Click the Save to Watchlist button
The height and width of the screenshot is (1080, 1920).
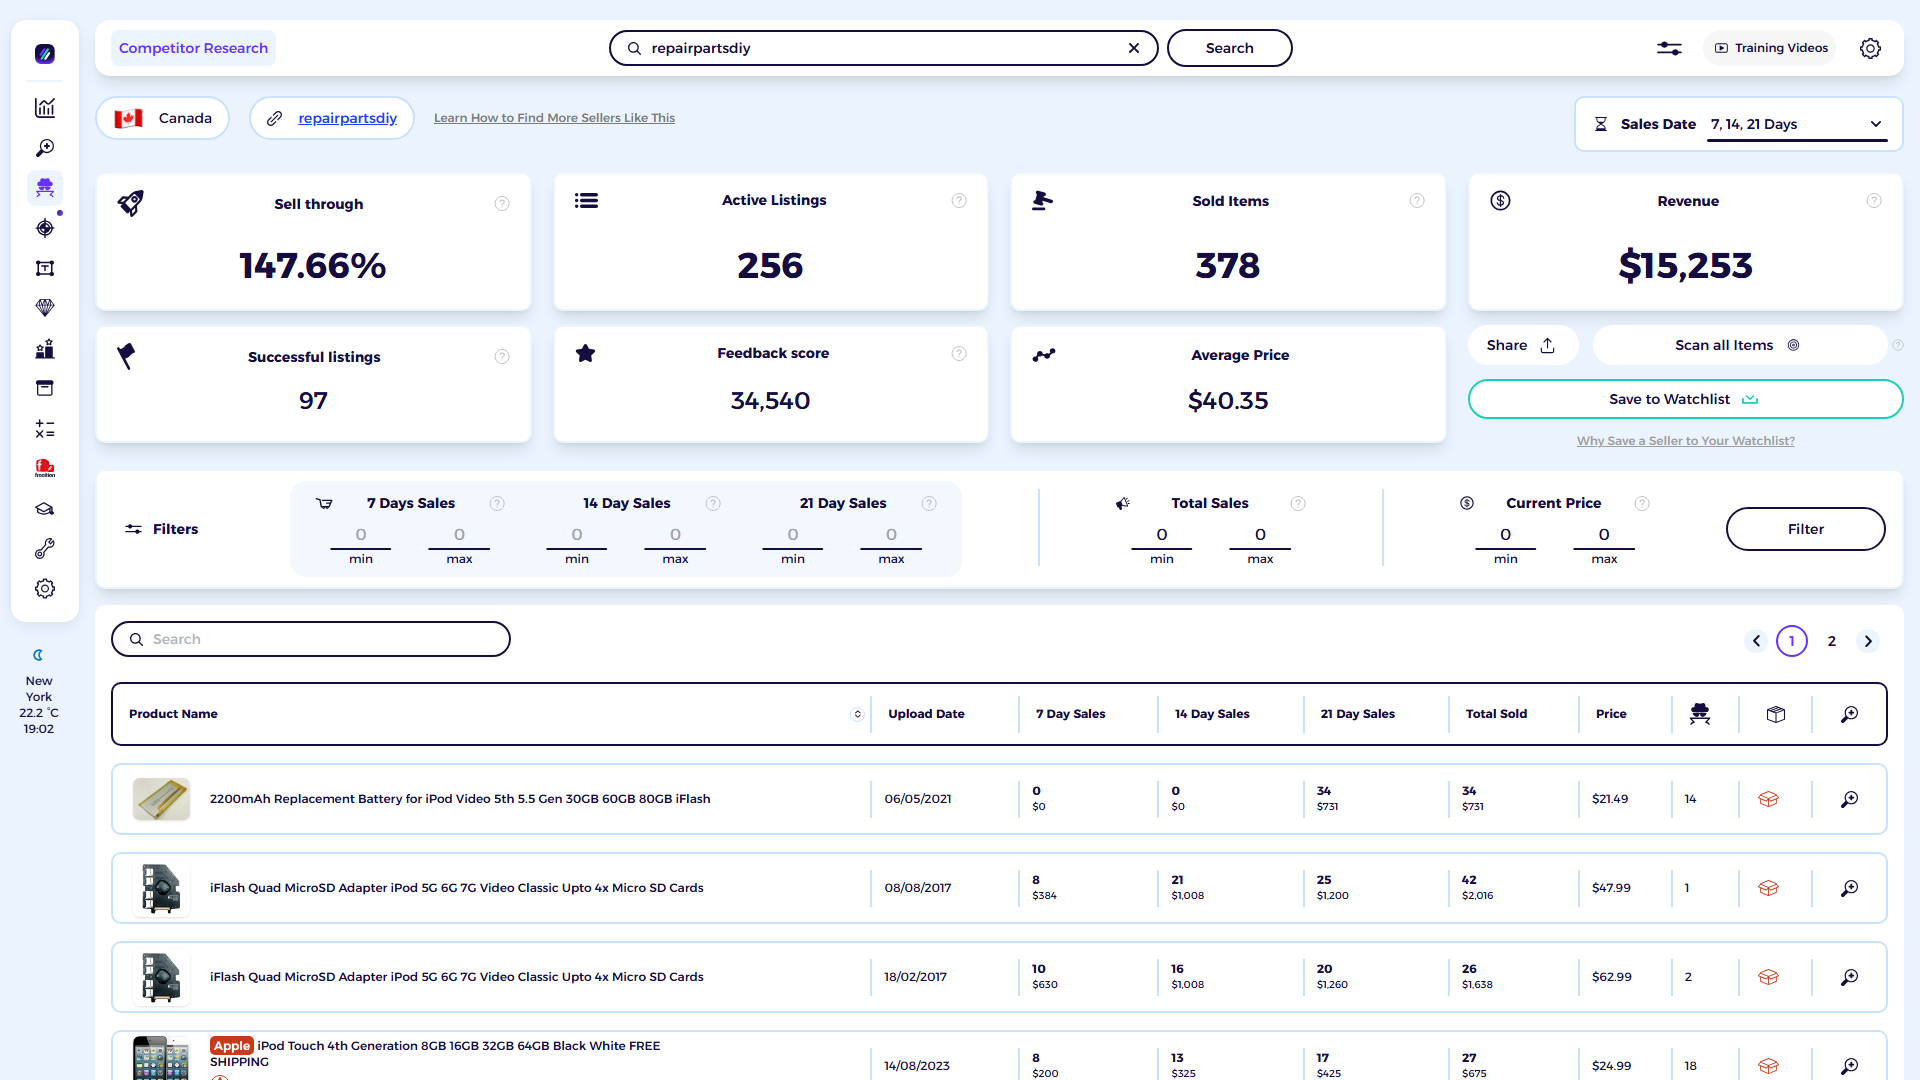(x=1685, y=399)
